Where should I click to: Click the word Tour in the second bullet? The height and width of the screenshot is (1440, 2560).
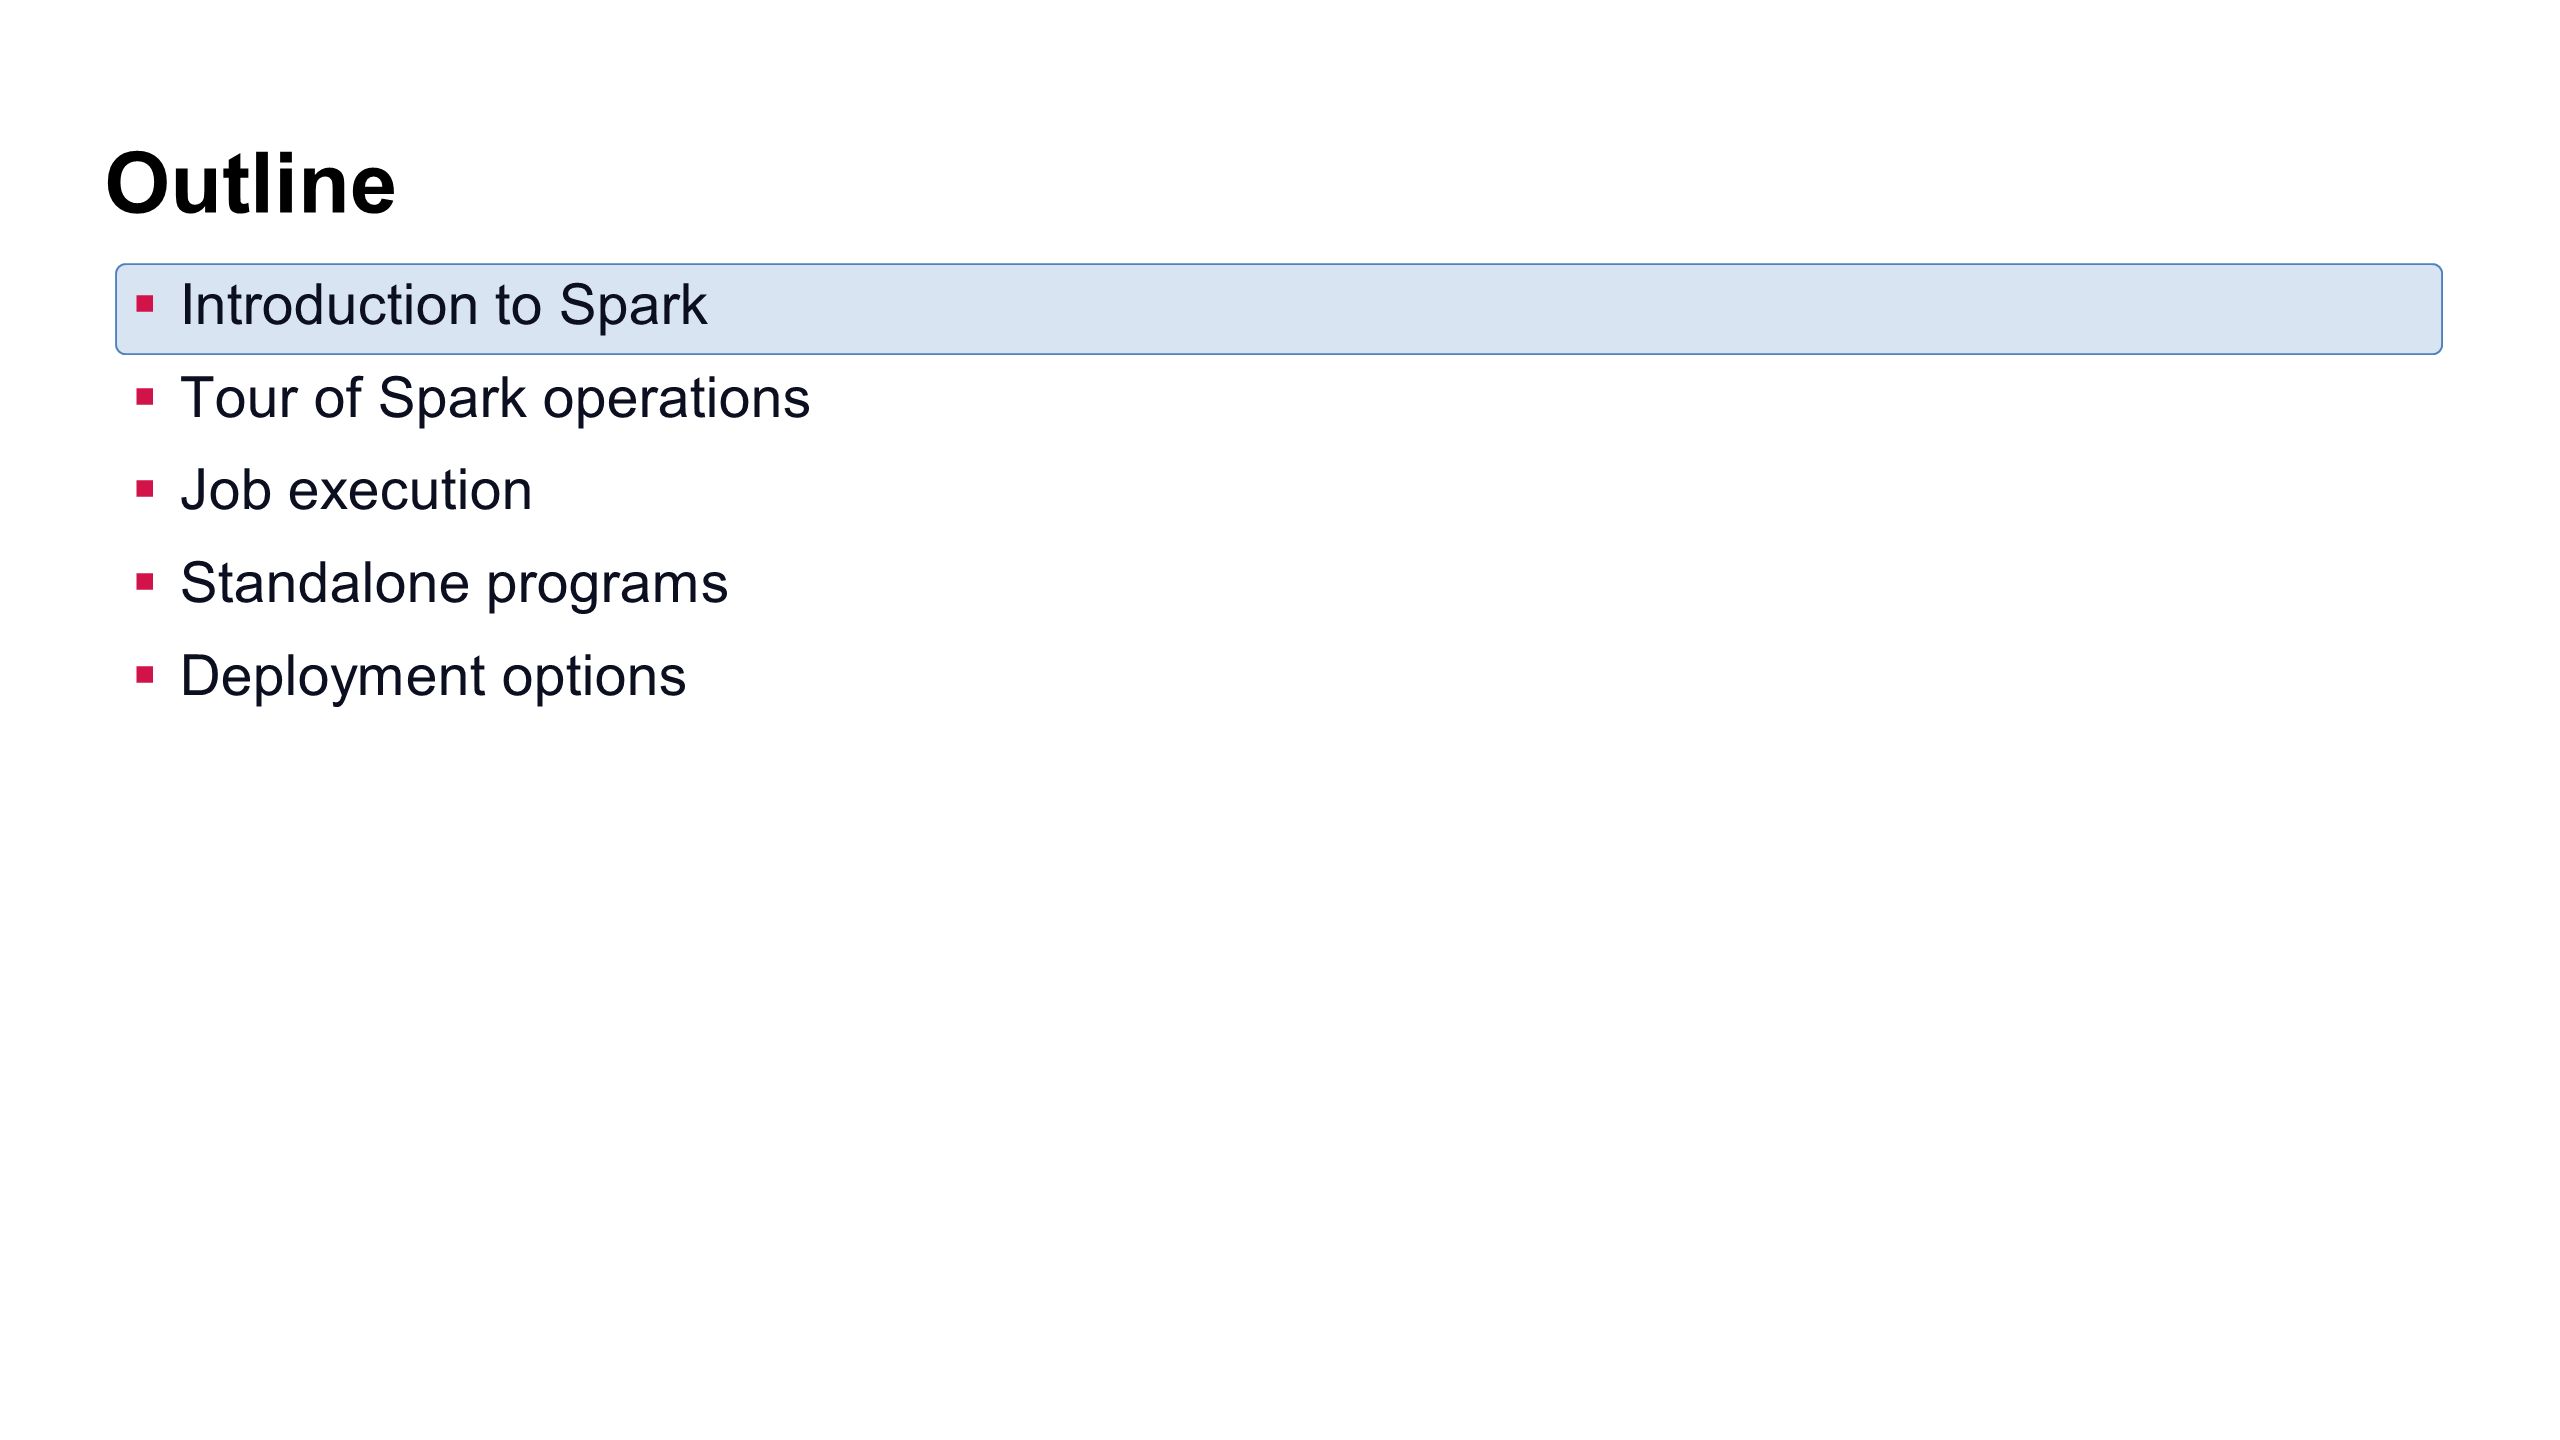(239, 398)
